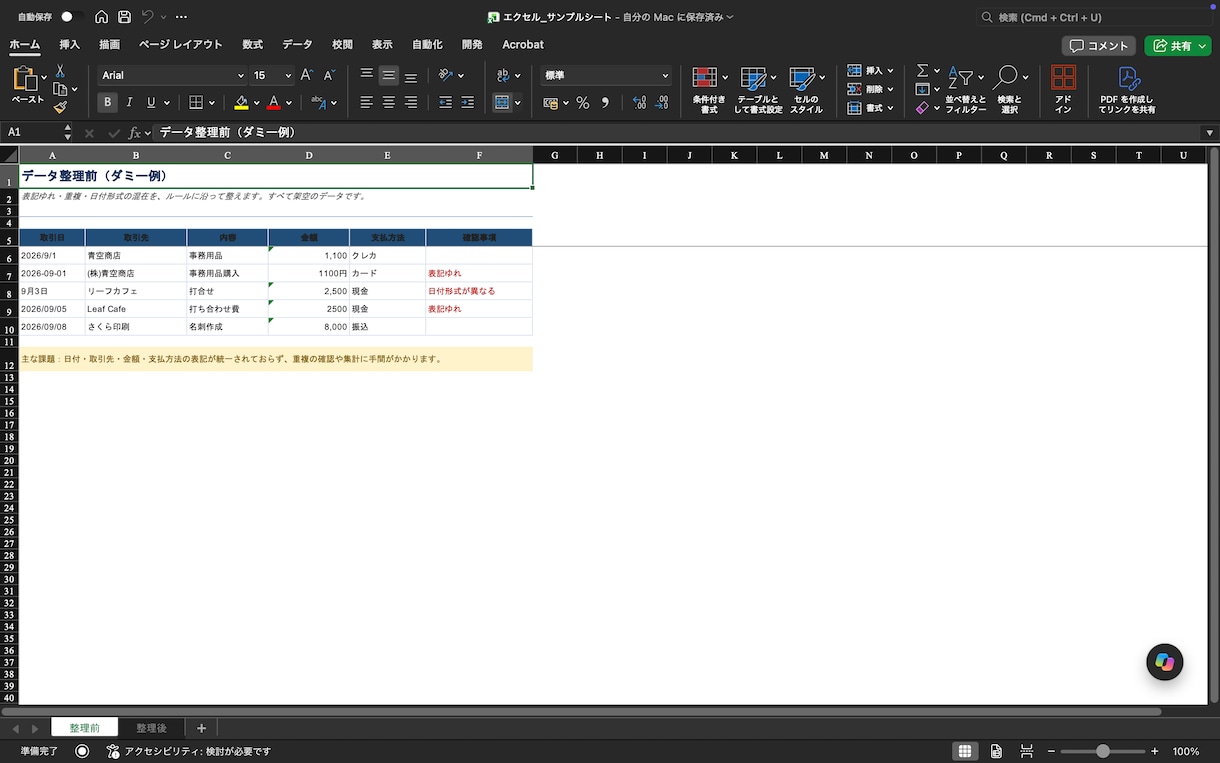Switch to the 整理後 sheet tab
The width and height of the screenshot is (1220, 763).
coord(152,728)
